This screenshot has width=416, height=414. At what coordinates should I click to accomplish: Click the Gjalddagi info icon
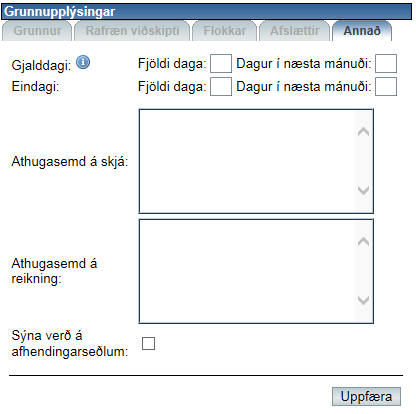pos(83,62)
